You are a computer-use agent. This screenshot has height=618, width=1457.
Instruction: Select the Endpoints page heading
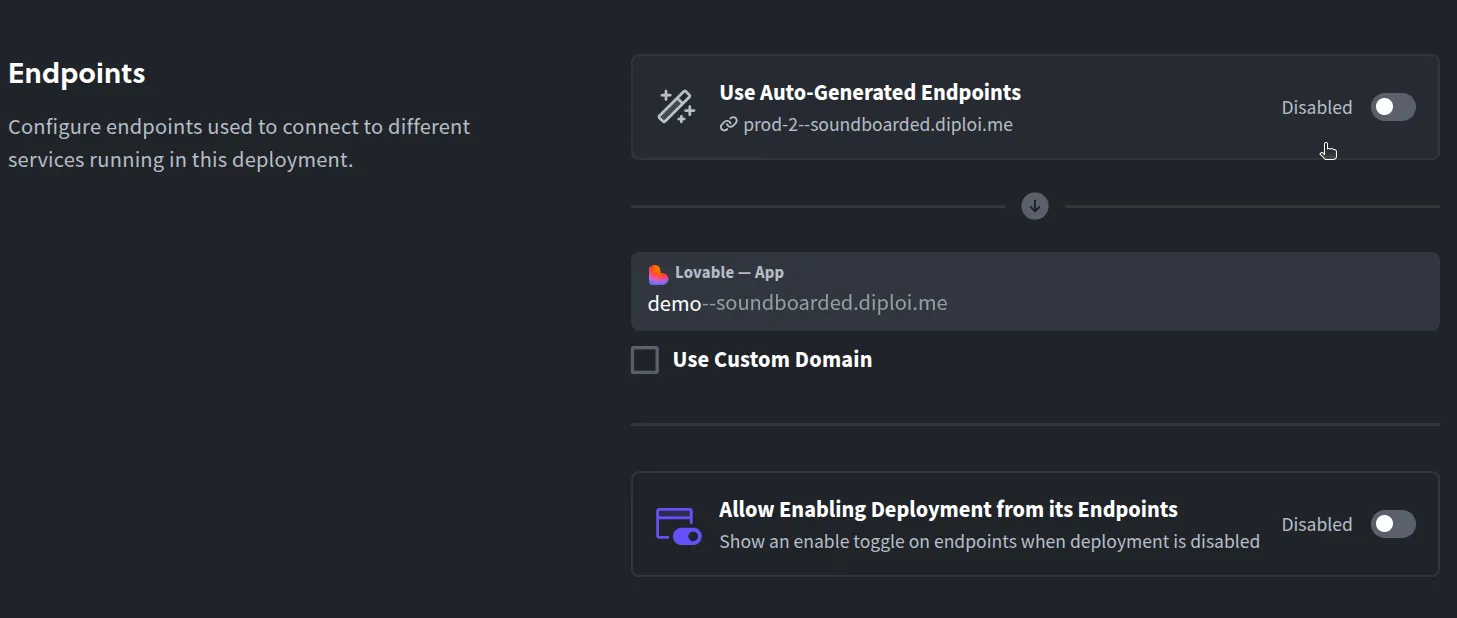click(x=76, y=73)
